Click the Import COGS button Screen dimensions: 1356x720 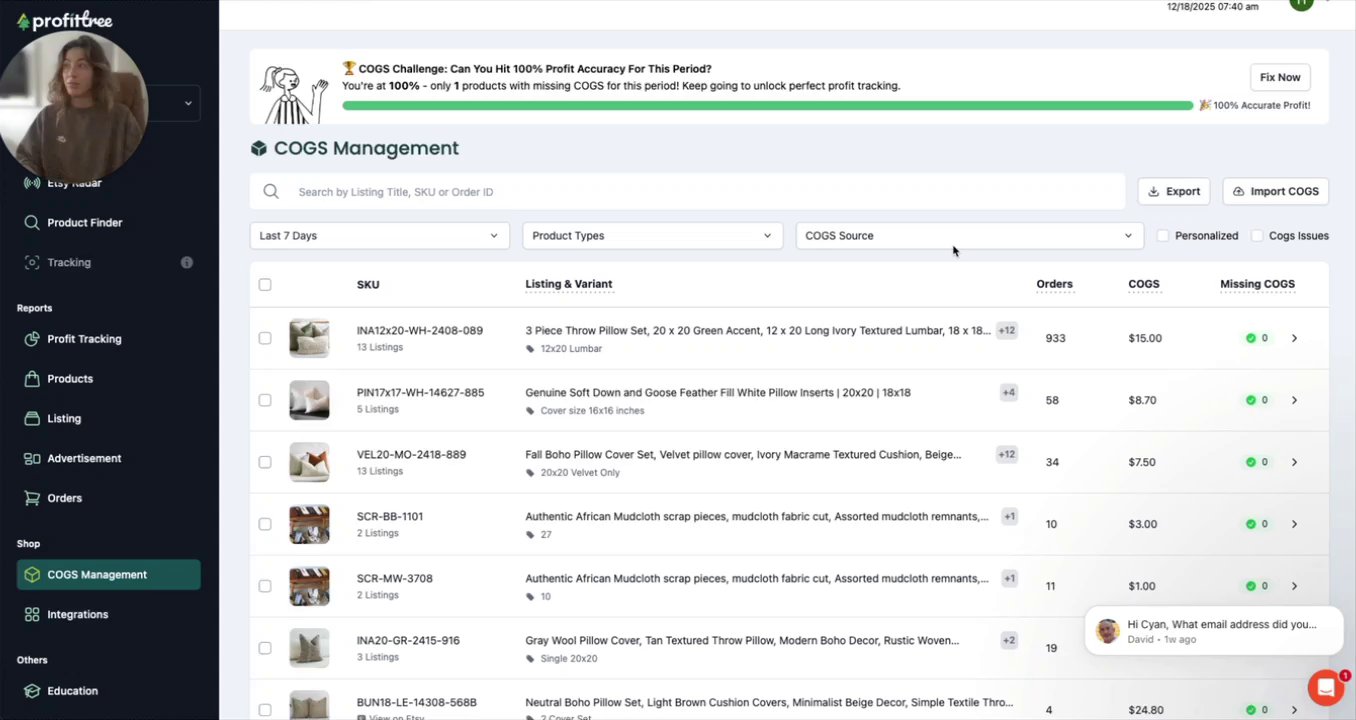click(1275, 192)
